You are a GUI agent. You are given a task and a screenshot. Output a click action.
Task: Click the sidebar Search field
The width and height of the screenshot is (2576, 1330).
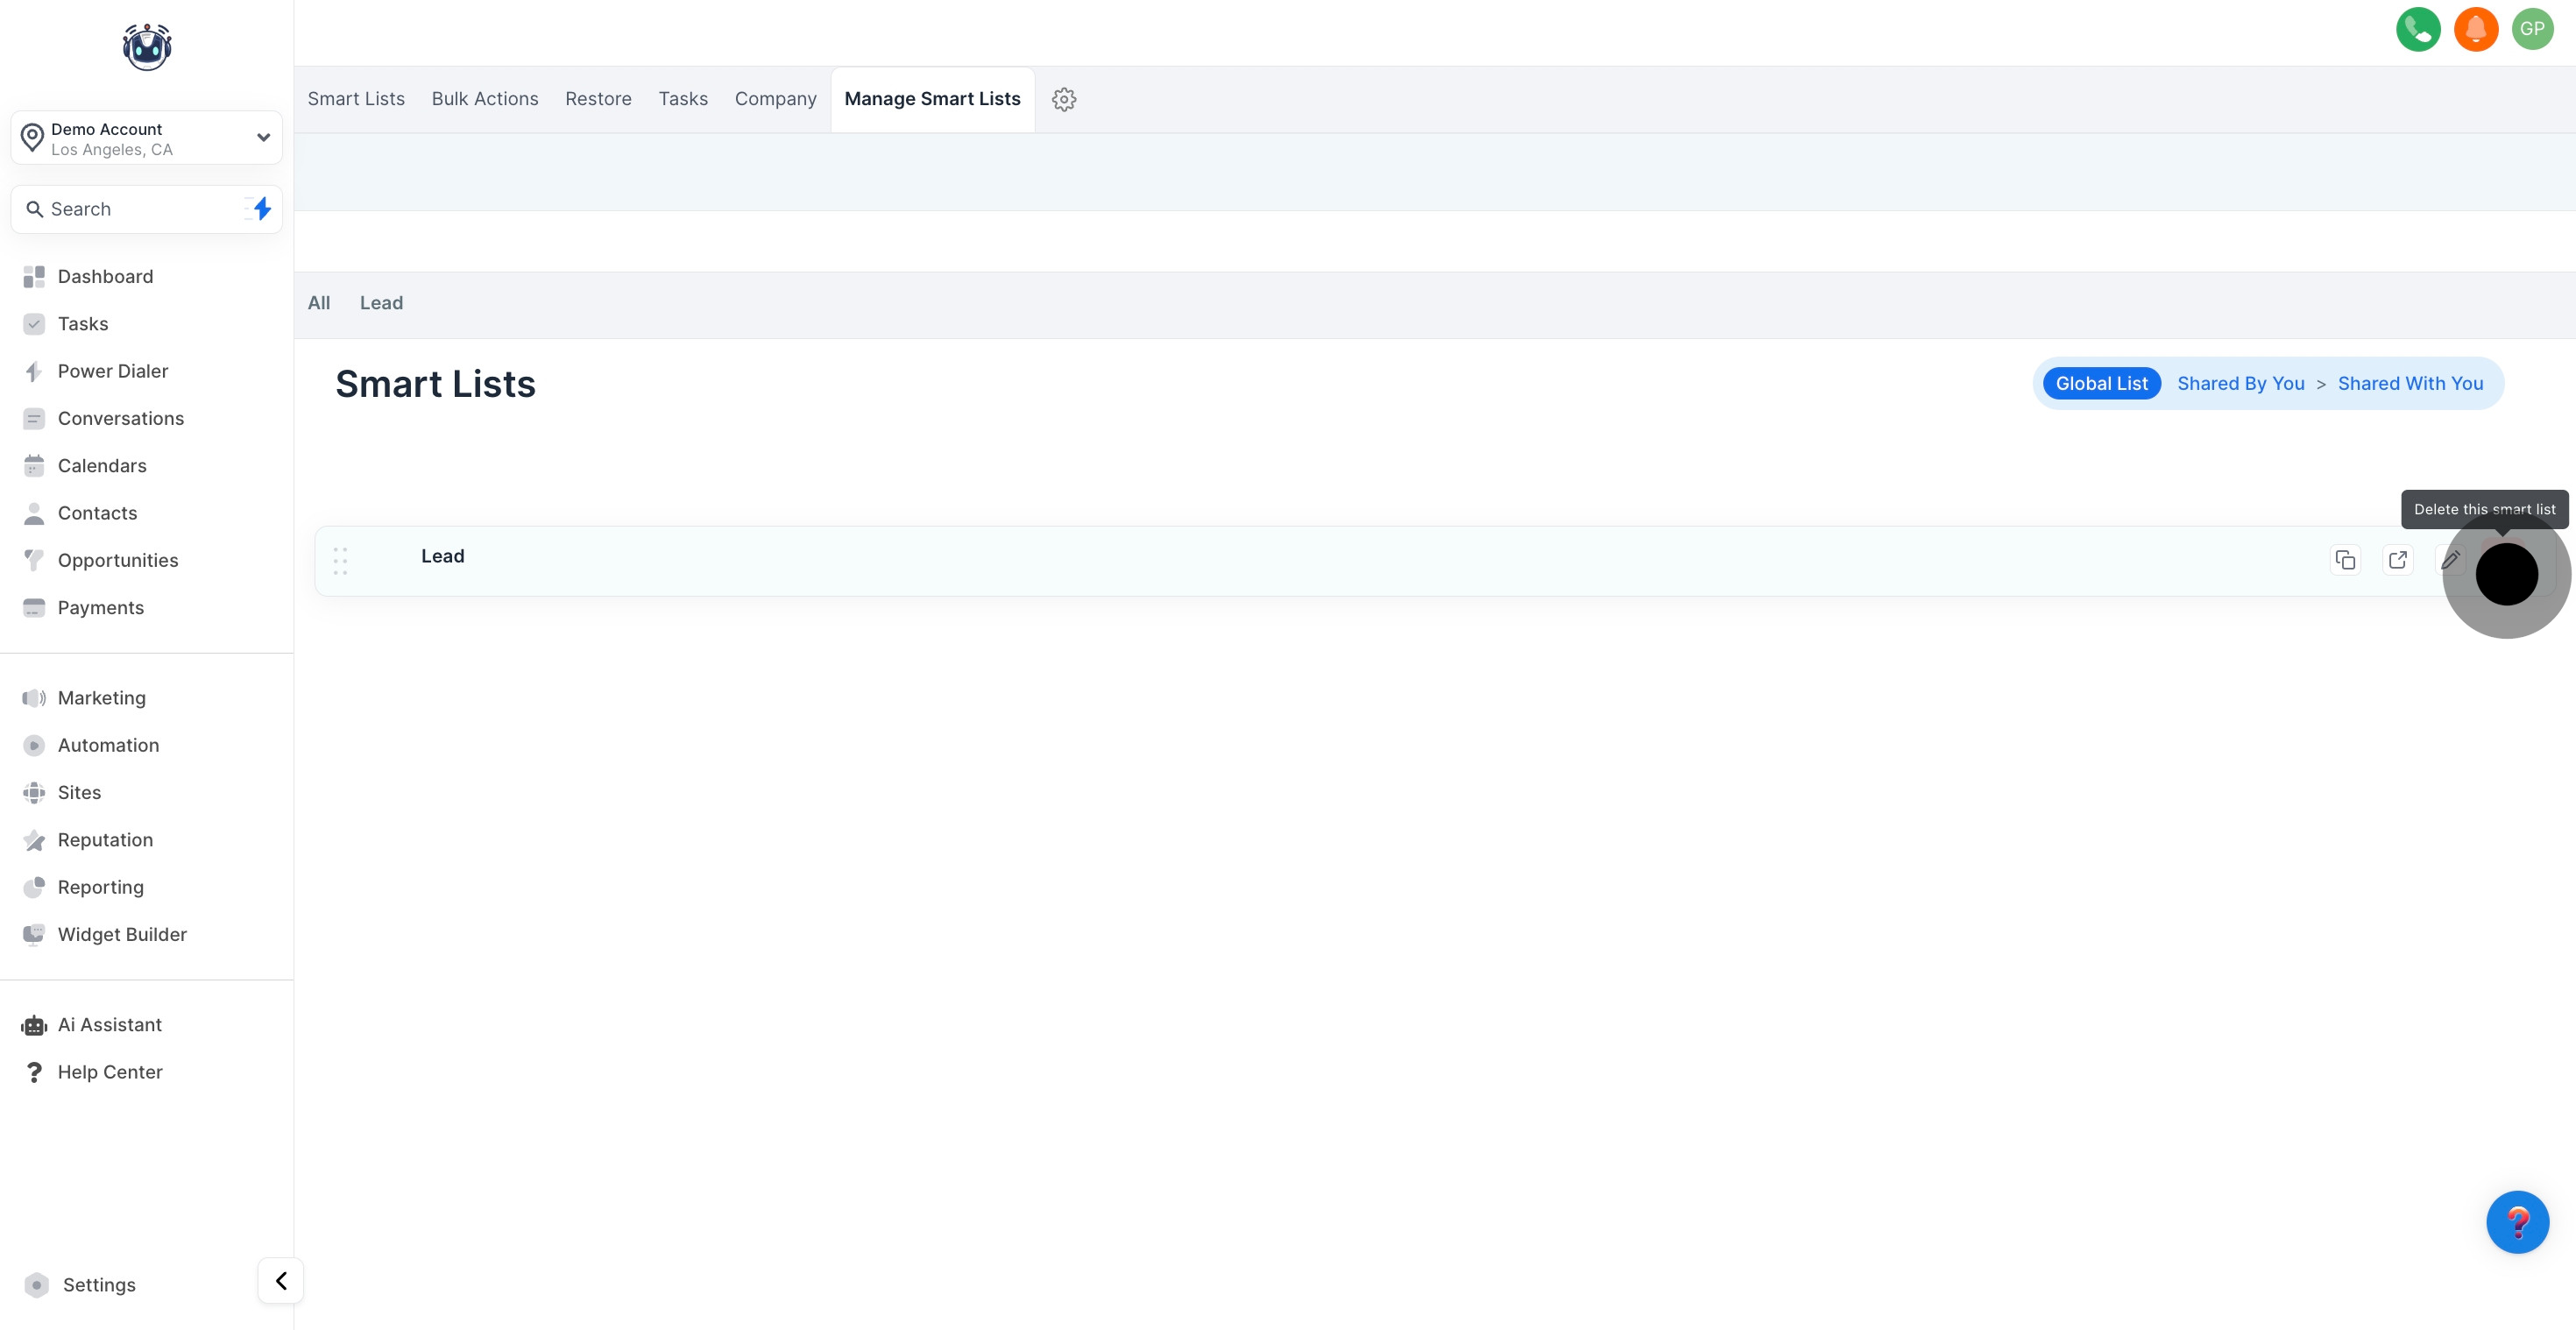pyautogui.click(x=130, y=209)
